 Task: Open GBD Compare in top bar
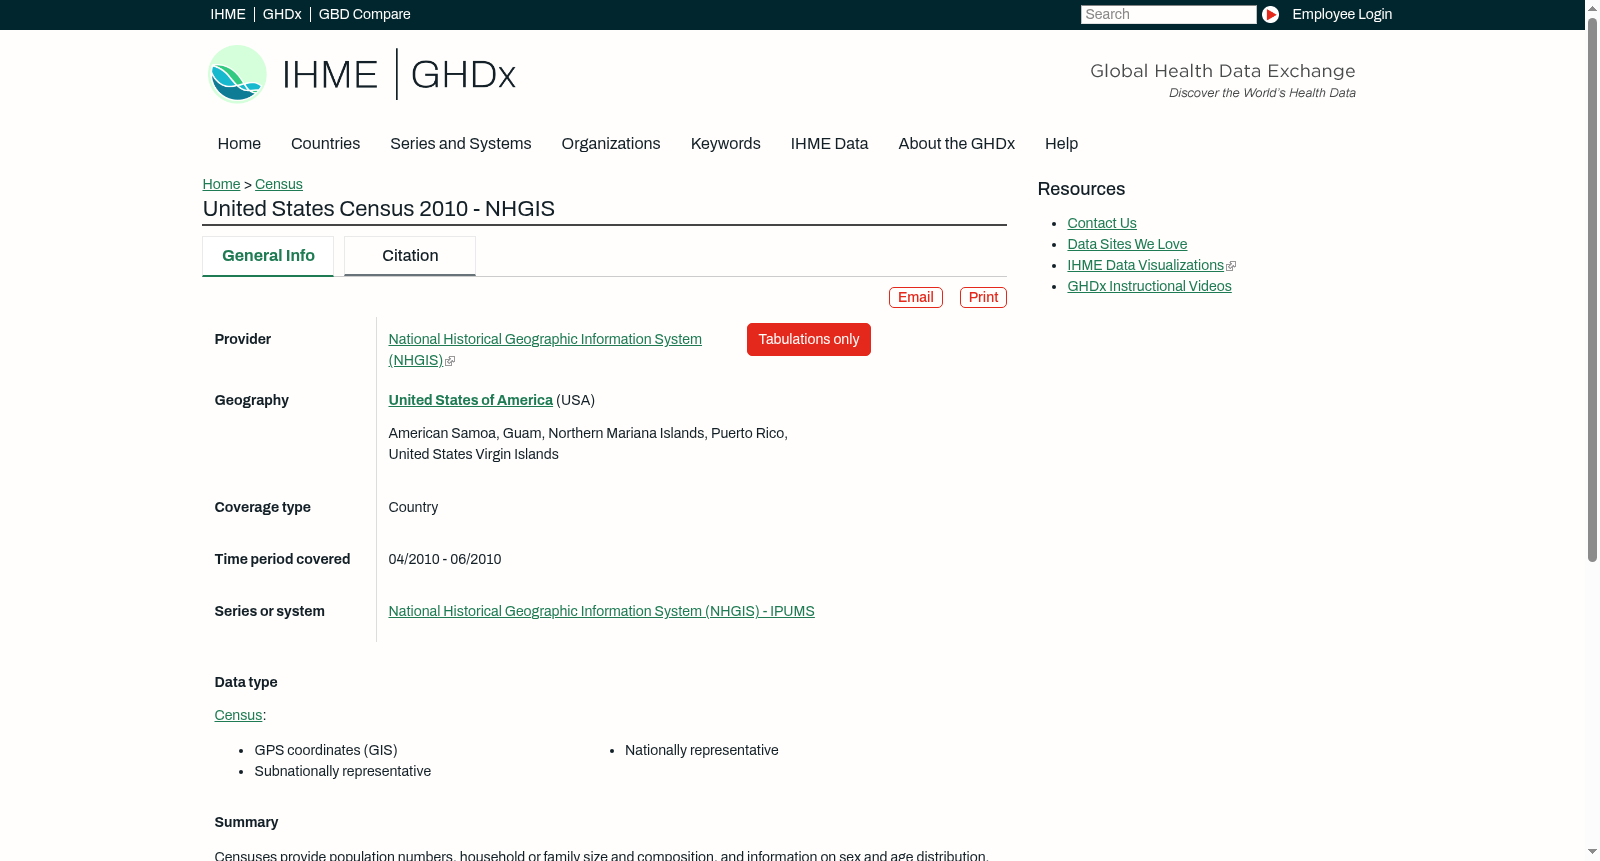coord(365,14)
